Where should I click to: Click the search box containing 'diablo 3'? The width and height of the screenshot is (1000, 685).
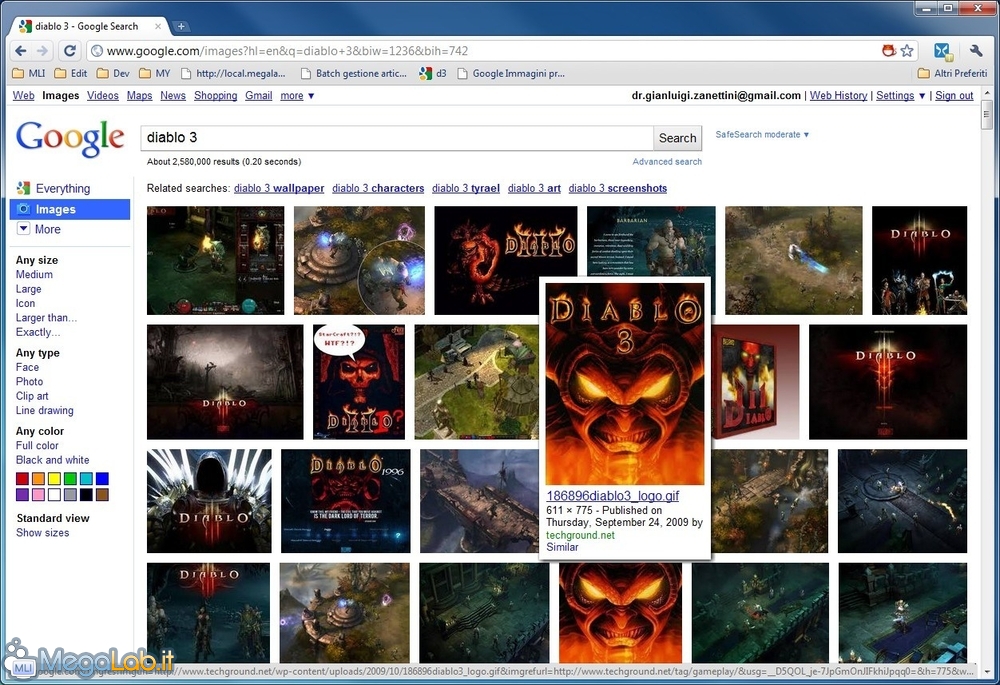tap(397, 138)
